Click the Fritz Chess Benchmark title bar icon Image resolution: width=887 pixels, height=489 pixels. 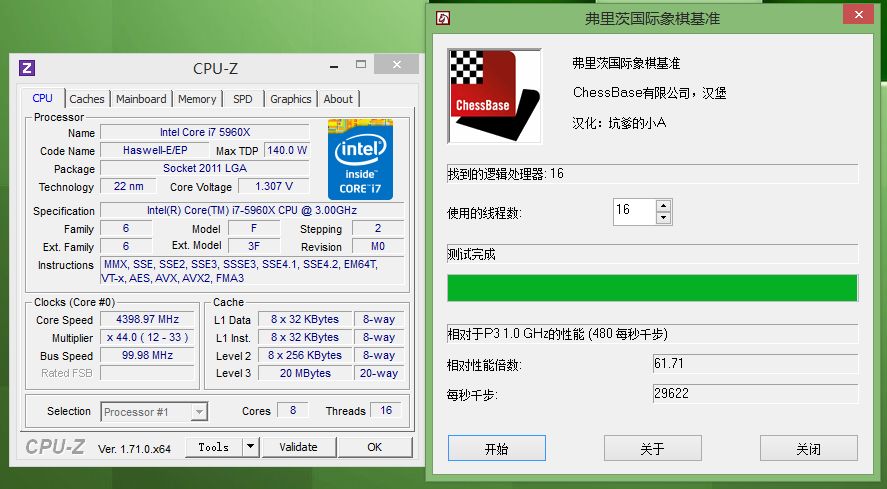[x=443, y=18]
